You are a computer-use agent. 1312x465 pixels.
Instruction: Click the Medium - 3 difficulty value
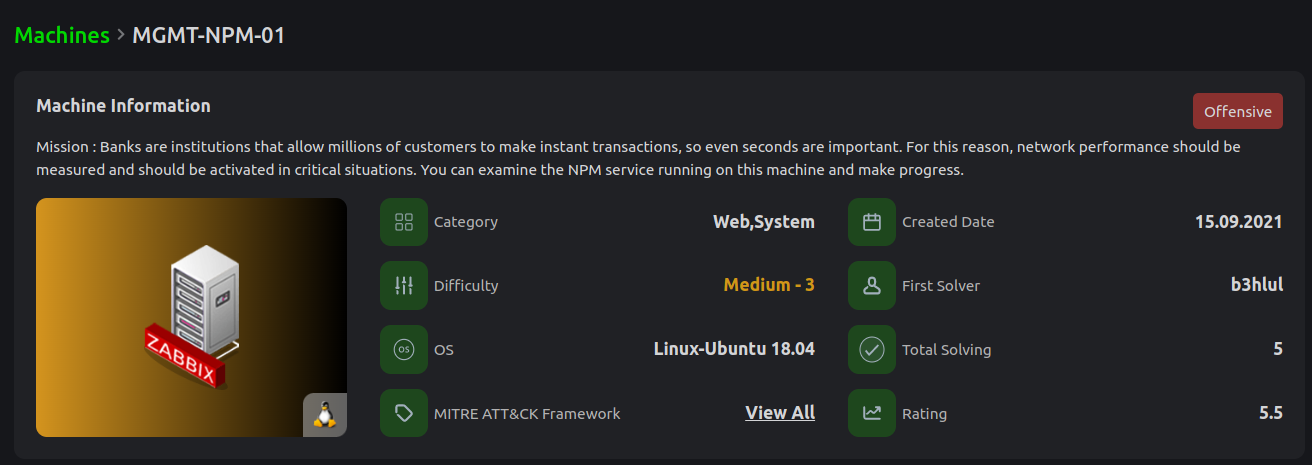[x=768, y=286]
